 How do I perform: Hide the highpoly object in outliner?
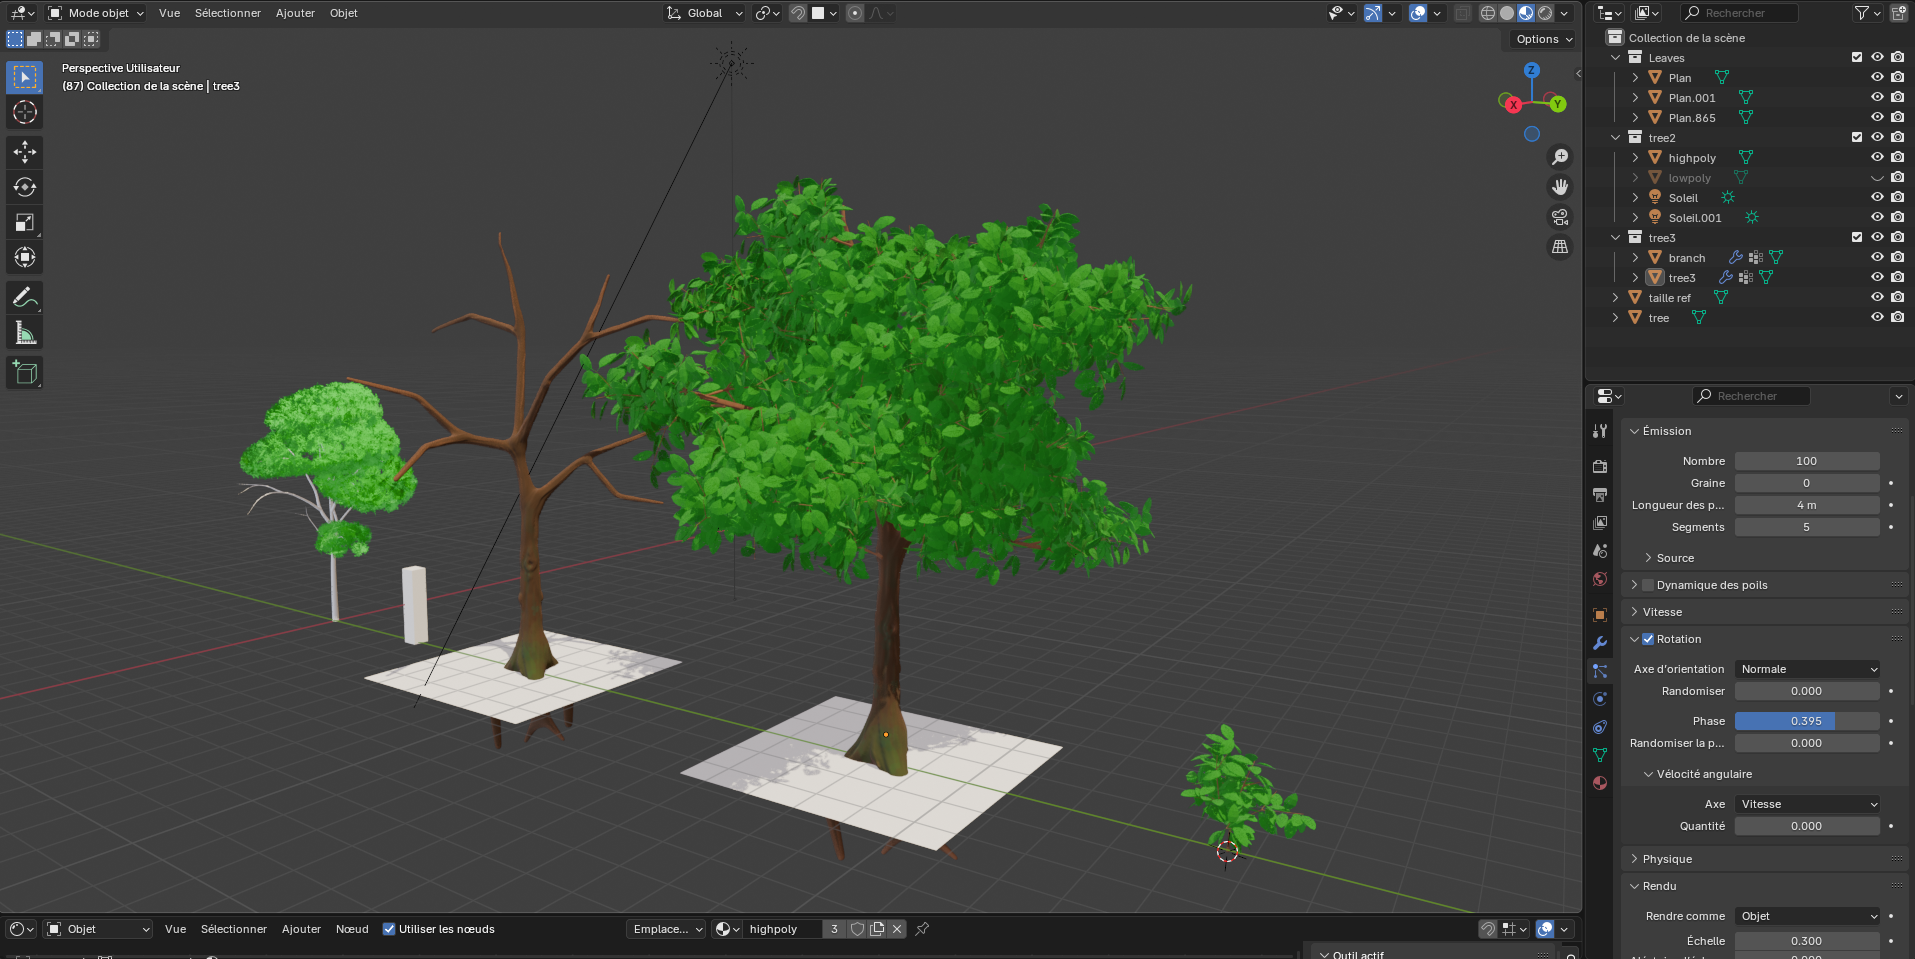coord(1877,157)
